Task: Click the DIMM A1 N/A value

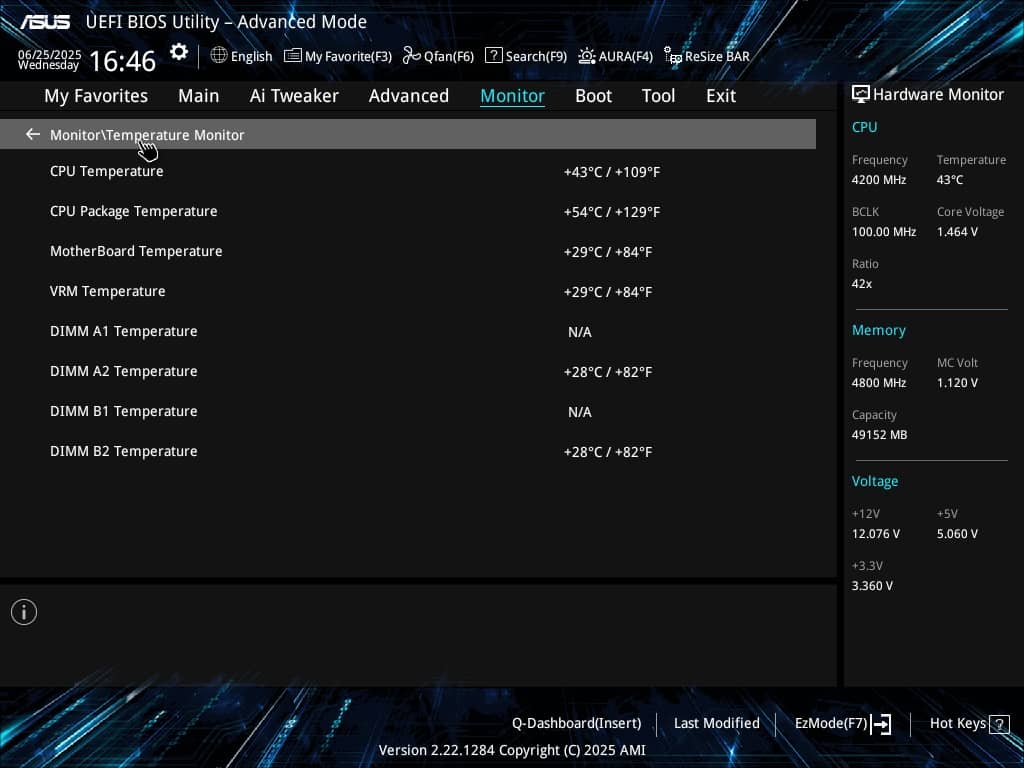Action: tap(580, 332)
